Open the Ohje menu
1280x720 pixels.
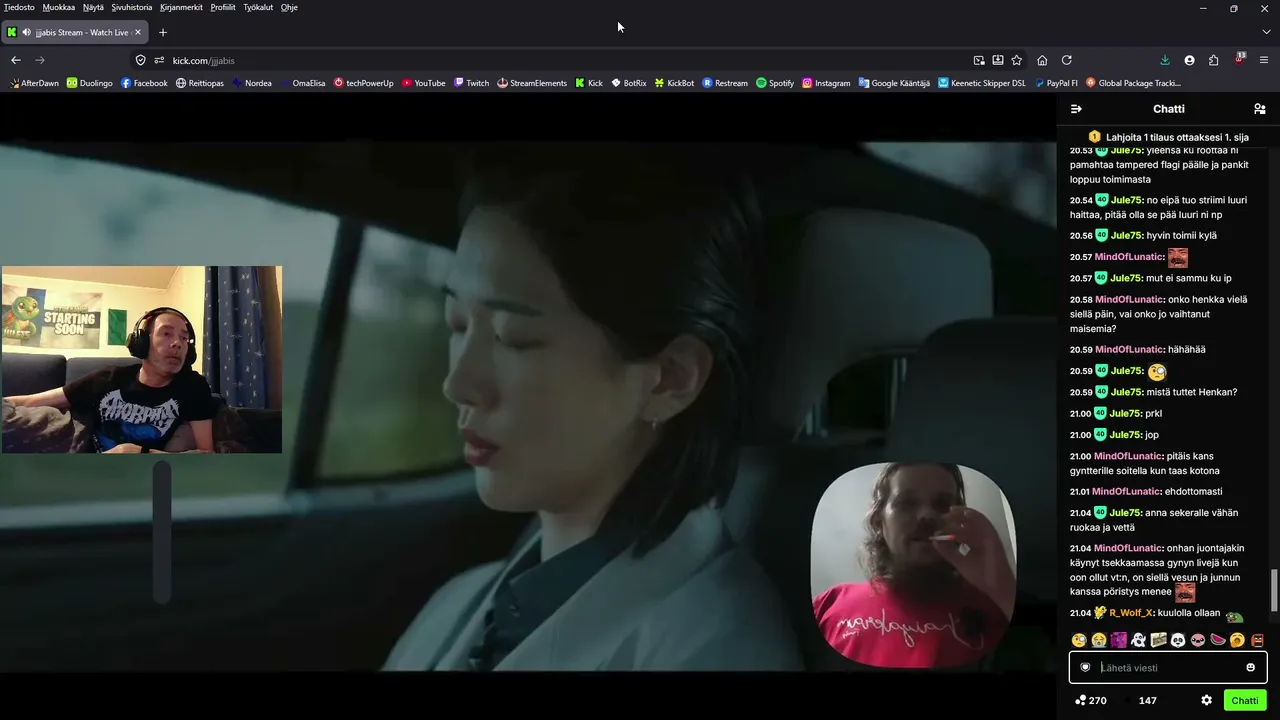(x=289, y=7)
